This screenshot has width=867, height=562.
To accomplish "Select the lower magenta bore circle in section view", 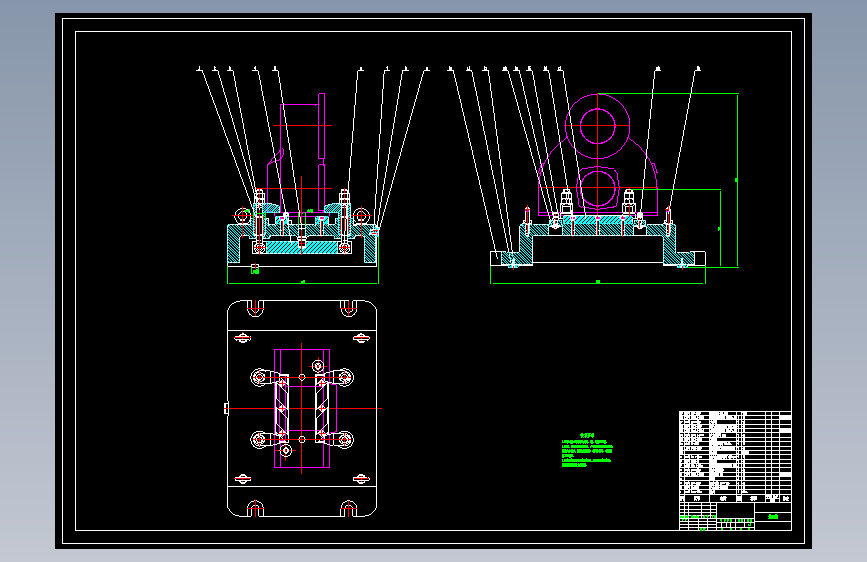I will coord(598,188).
